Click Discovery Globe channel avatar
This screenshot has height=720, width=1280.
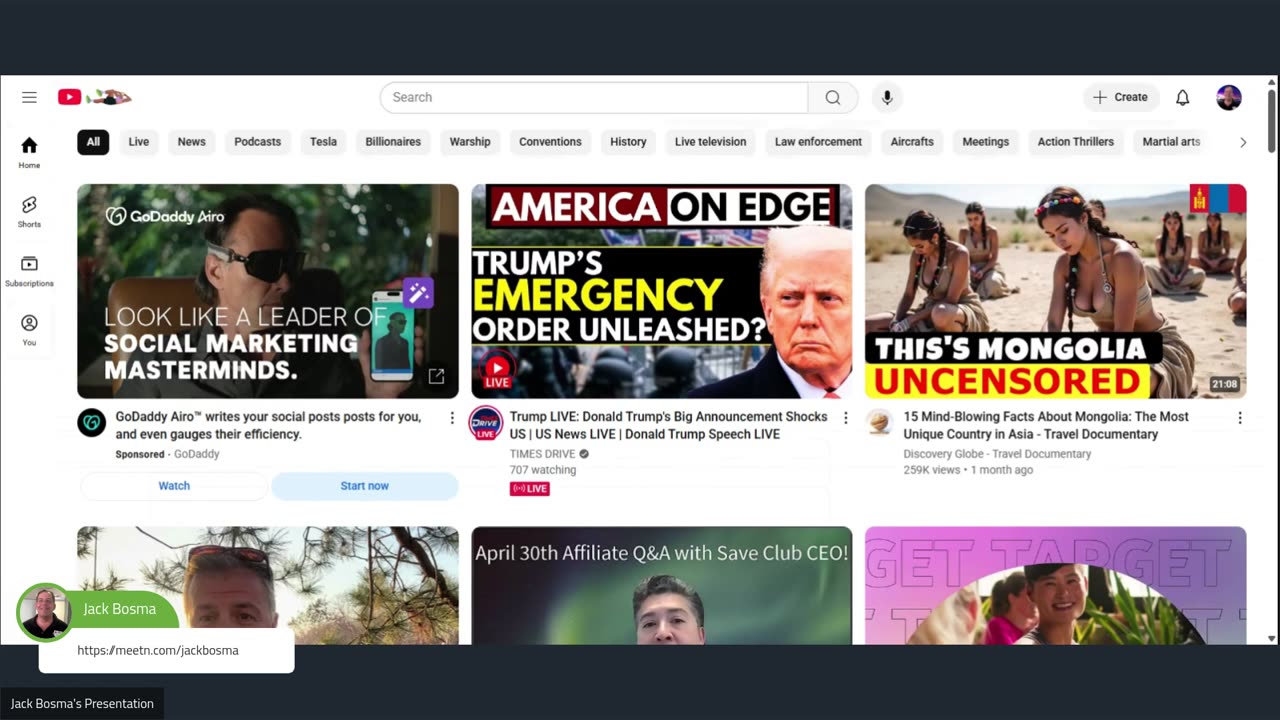tap(879, 422)
